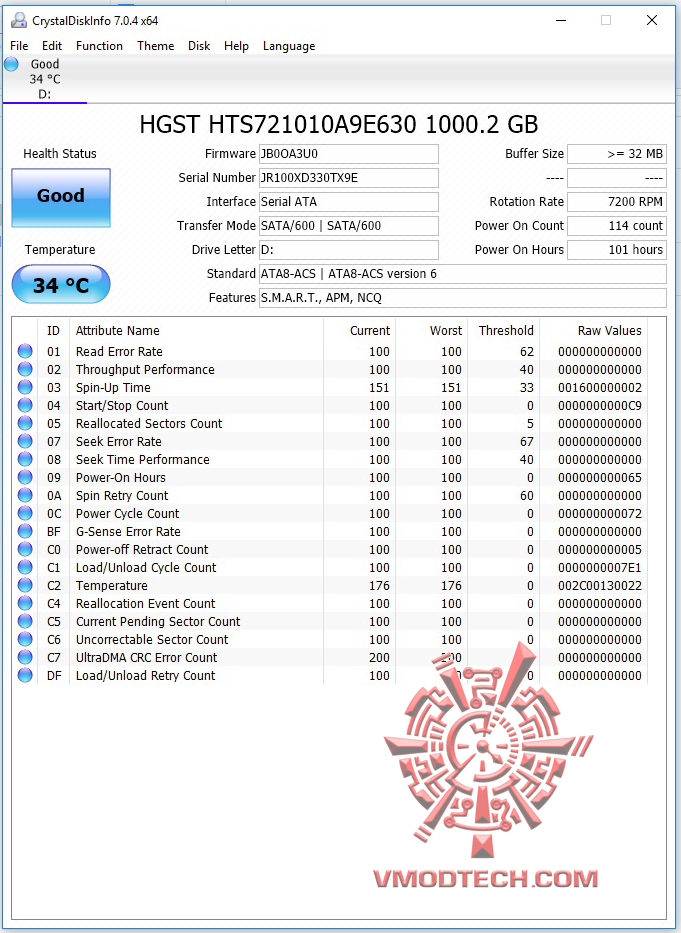Open the Function menu

[x=99, y=46]
